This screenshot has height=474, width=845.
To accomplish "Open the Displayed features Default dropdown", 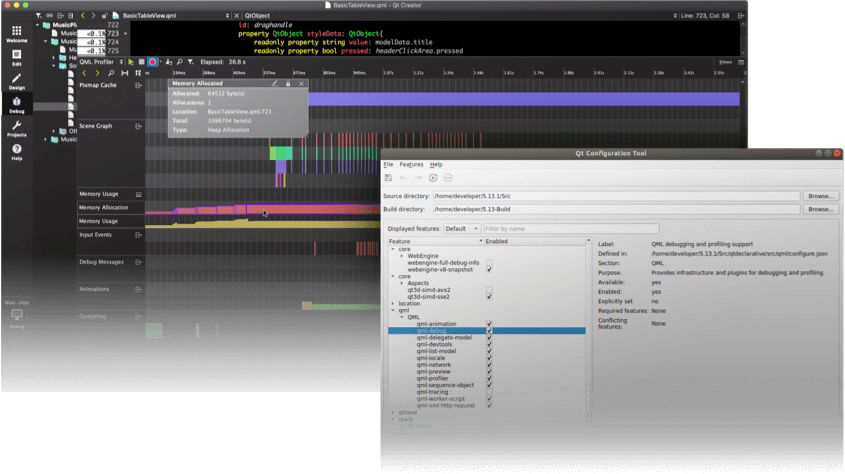I will 461,229.
